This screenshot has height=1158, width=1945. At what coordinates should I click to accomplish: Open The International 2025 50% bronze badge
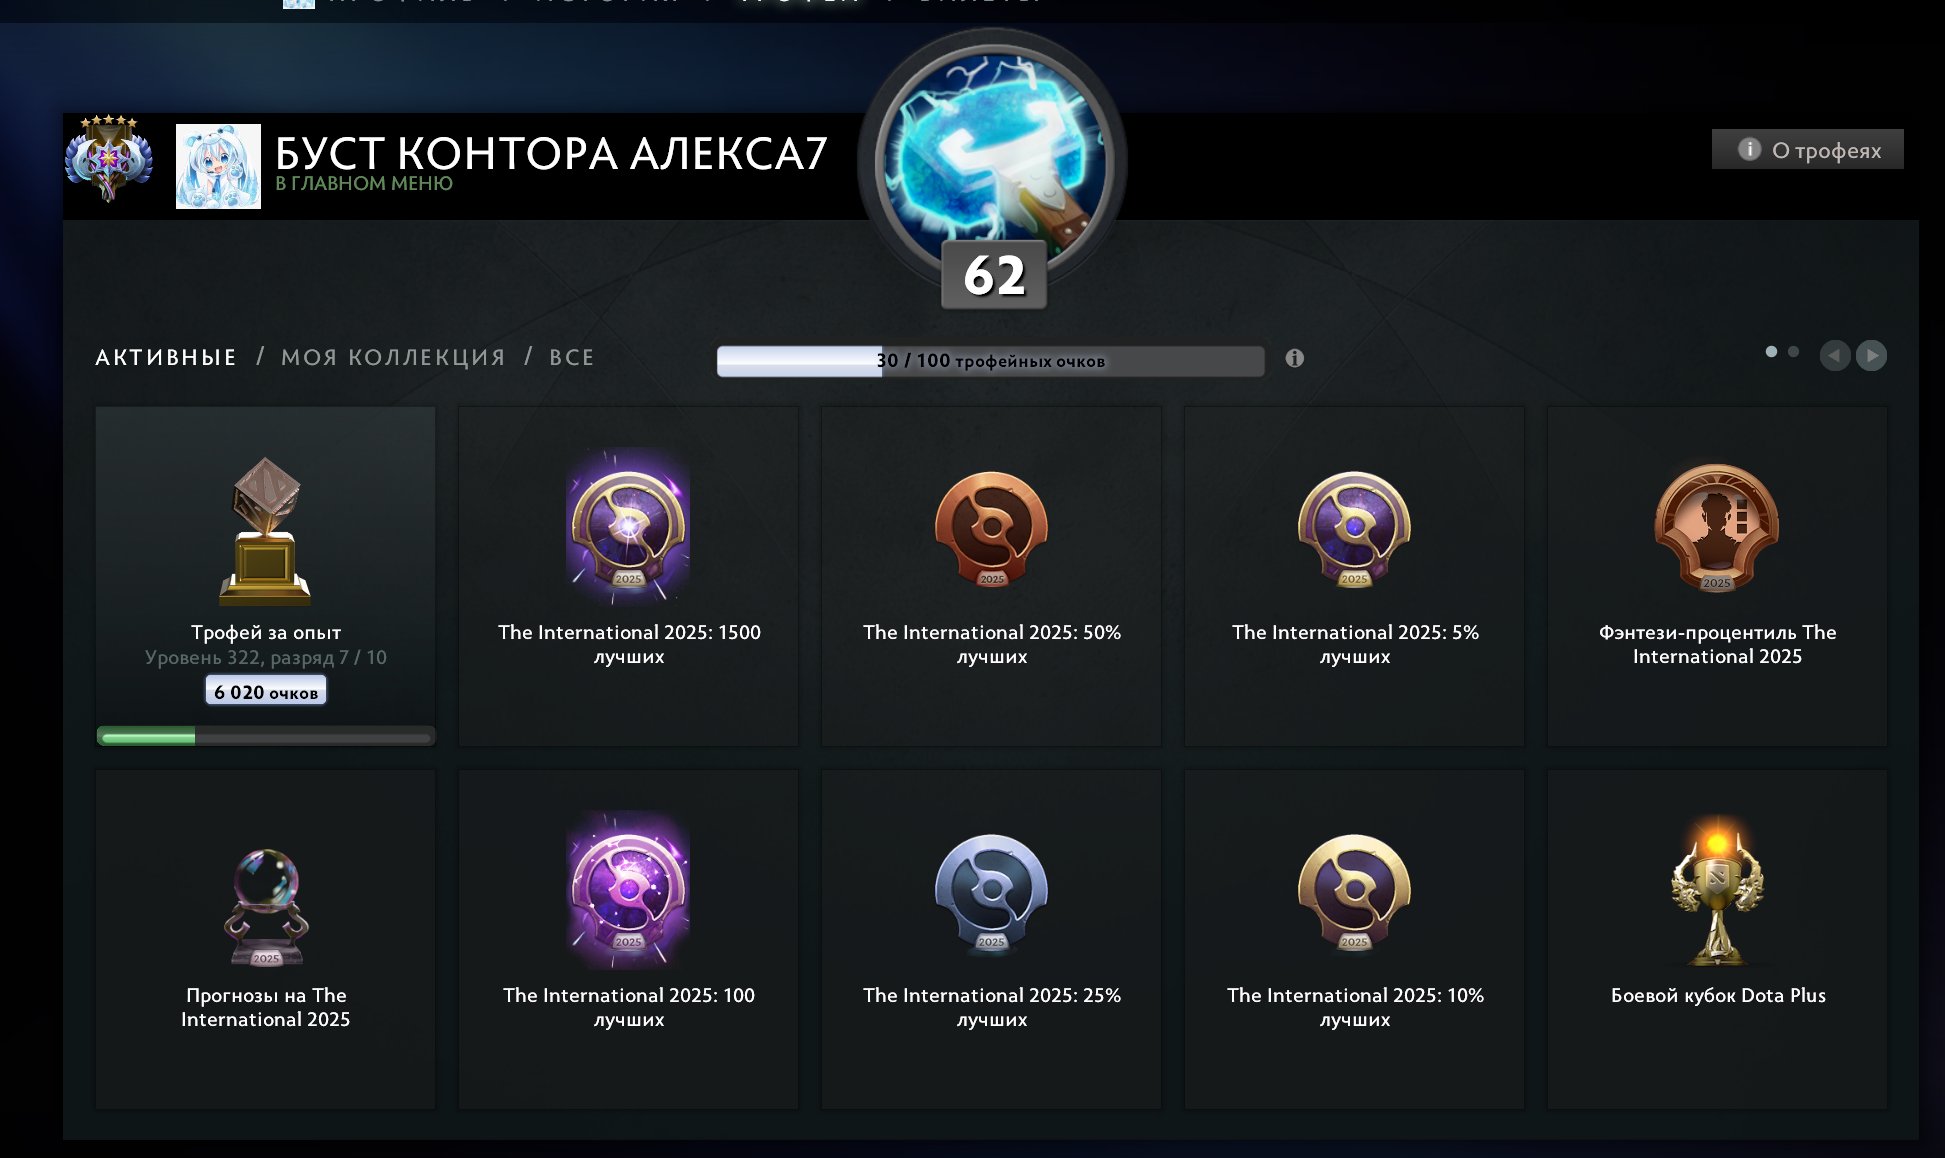pos(991,528)
